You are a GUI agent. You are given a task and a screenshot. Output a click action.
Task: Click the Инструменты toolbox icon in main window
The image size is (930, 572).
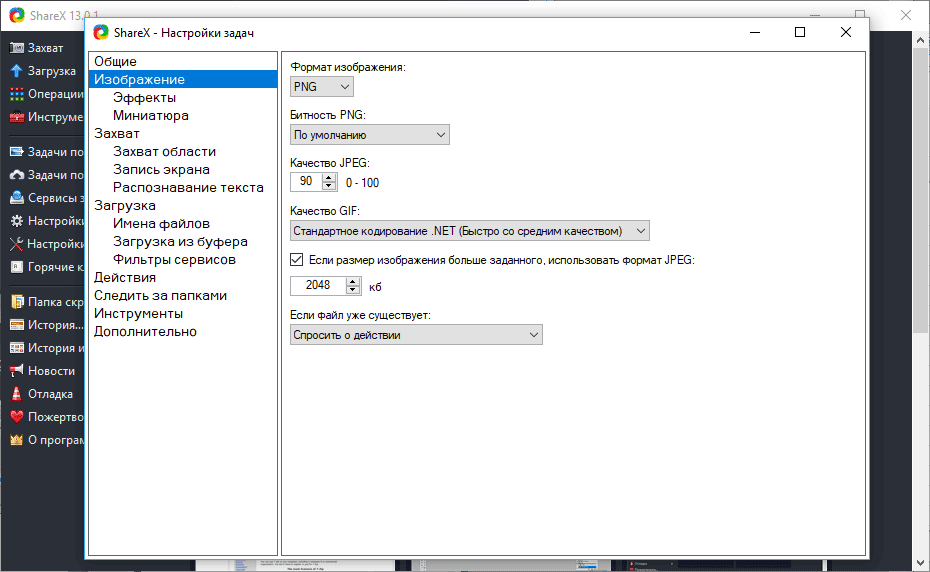17,117
